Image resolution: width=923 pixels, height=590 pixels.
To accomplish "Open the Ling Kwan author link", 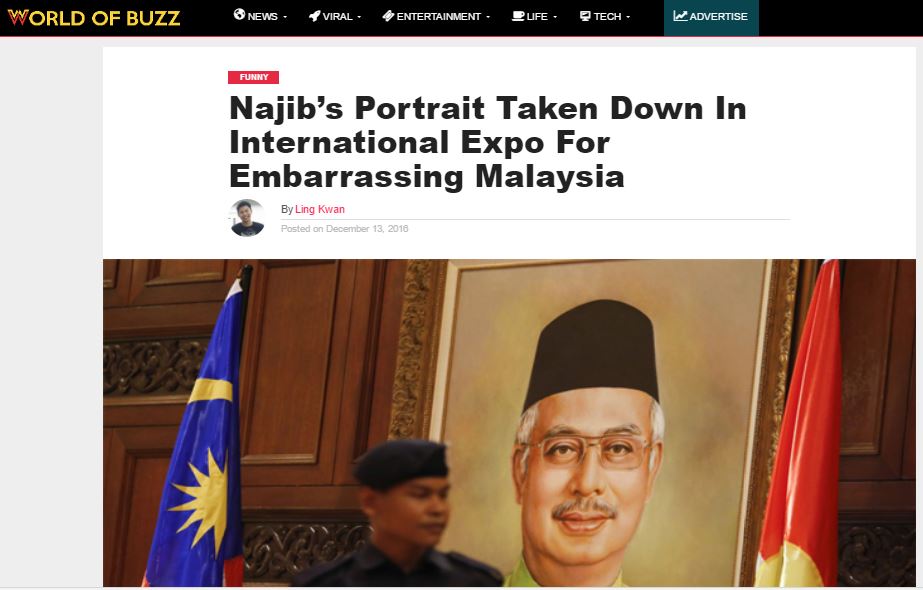I will 320,209.
